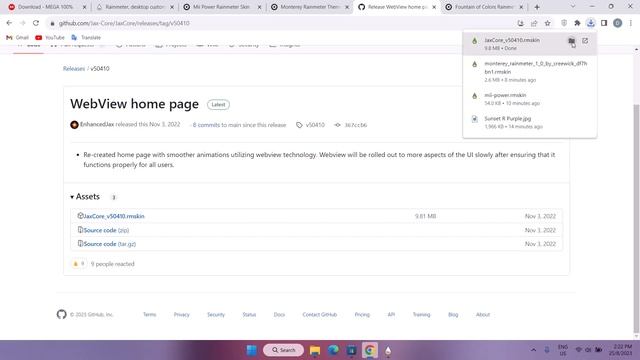640x360 pixels.
Task: Close the Release WebView home page tab
Action: point(434,7)
